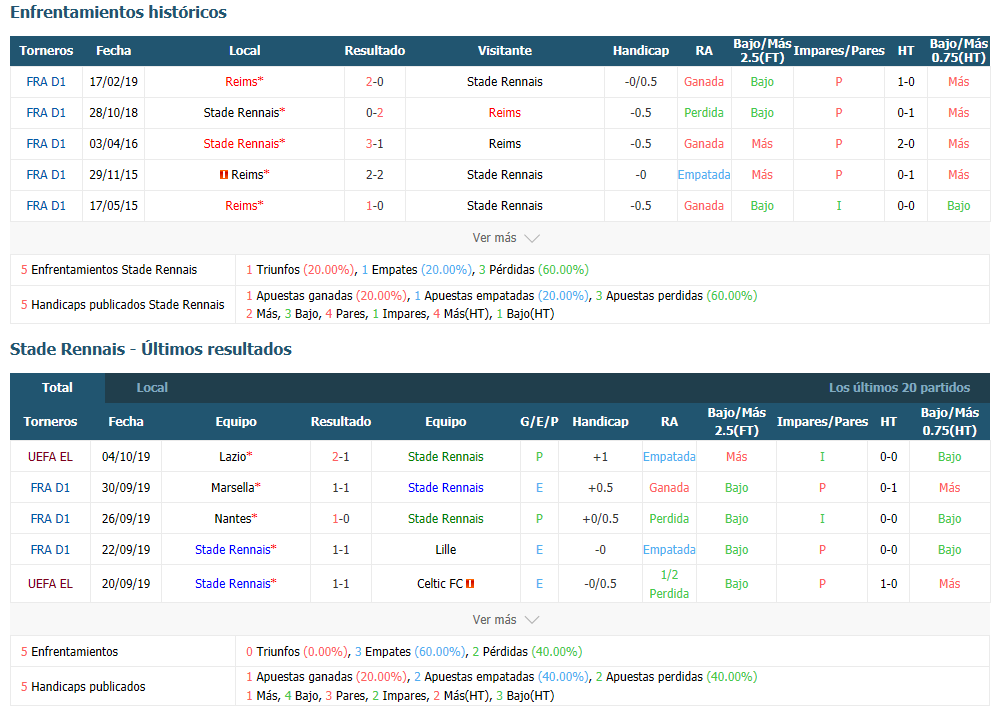Click red card icon beside Celtic FC
The width and height of the screenshot is (1008, 715).
(470, 584)
